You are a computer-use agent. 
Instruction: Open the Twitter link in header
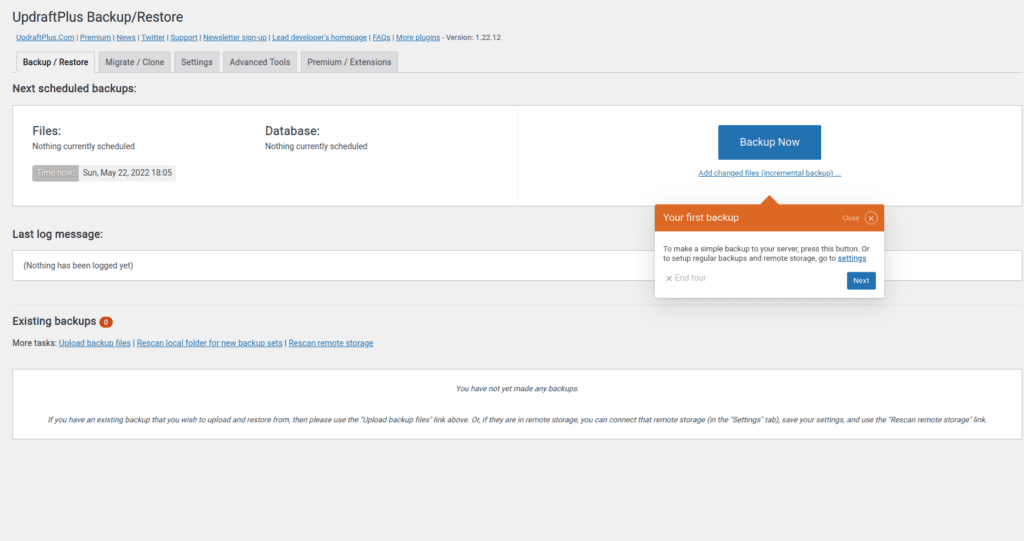click(x=153, y=37)
